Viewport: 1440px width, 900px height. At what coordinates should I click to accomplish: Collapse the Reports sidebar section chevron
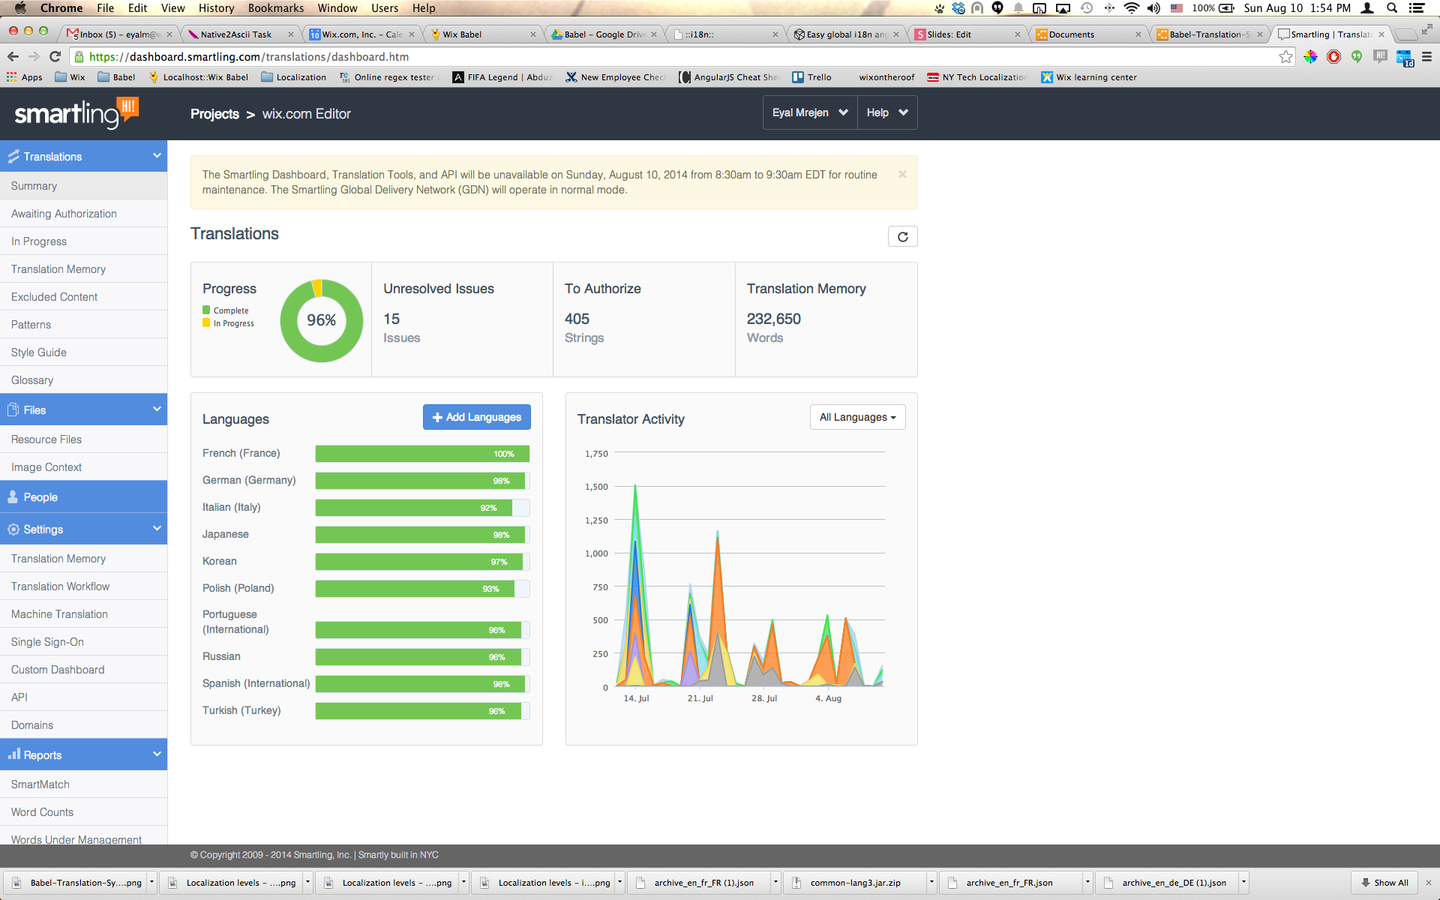pos(157,754)
